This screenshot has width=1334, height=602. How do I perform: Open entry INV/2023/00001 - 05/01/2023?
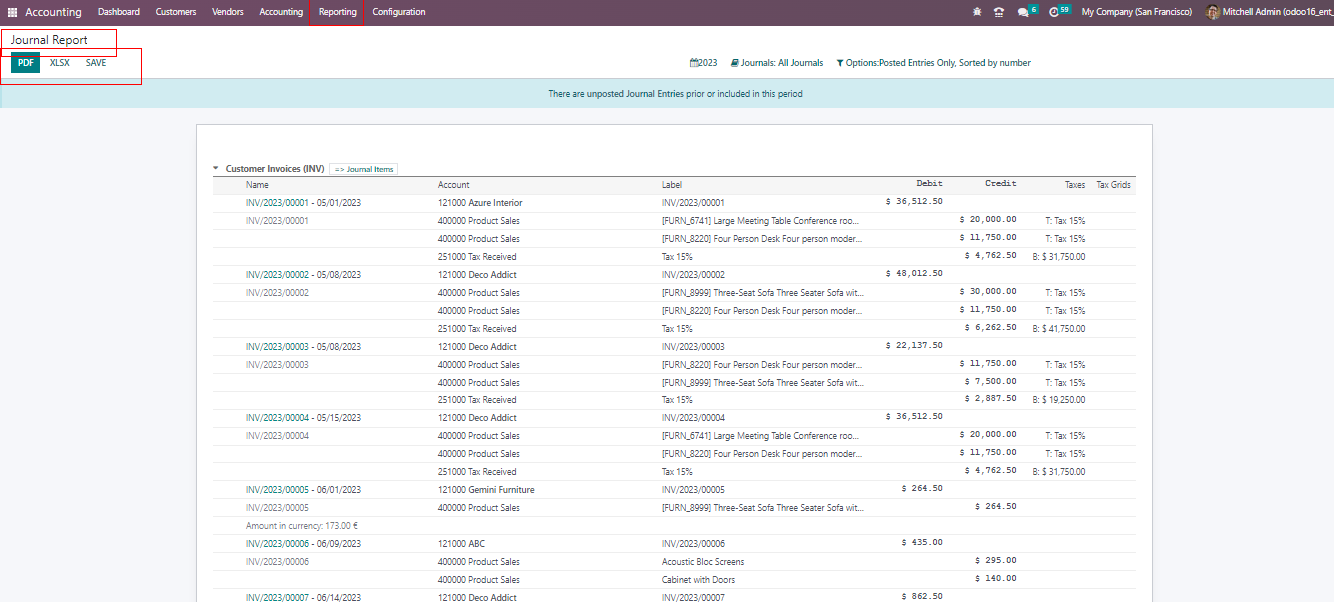coord(303,203)
